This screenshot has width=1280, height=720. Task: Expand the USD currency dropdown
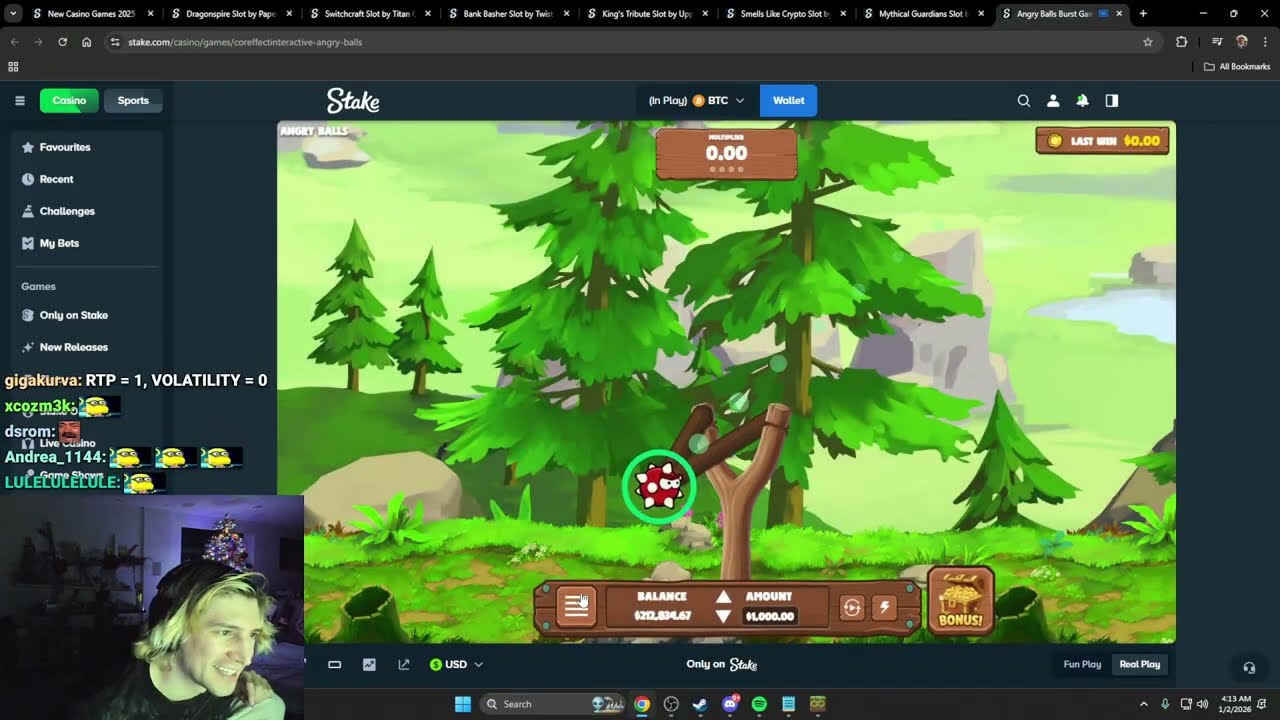[456, 664]
